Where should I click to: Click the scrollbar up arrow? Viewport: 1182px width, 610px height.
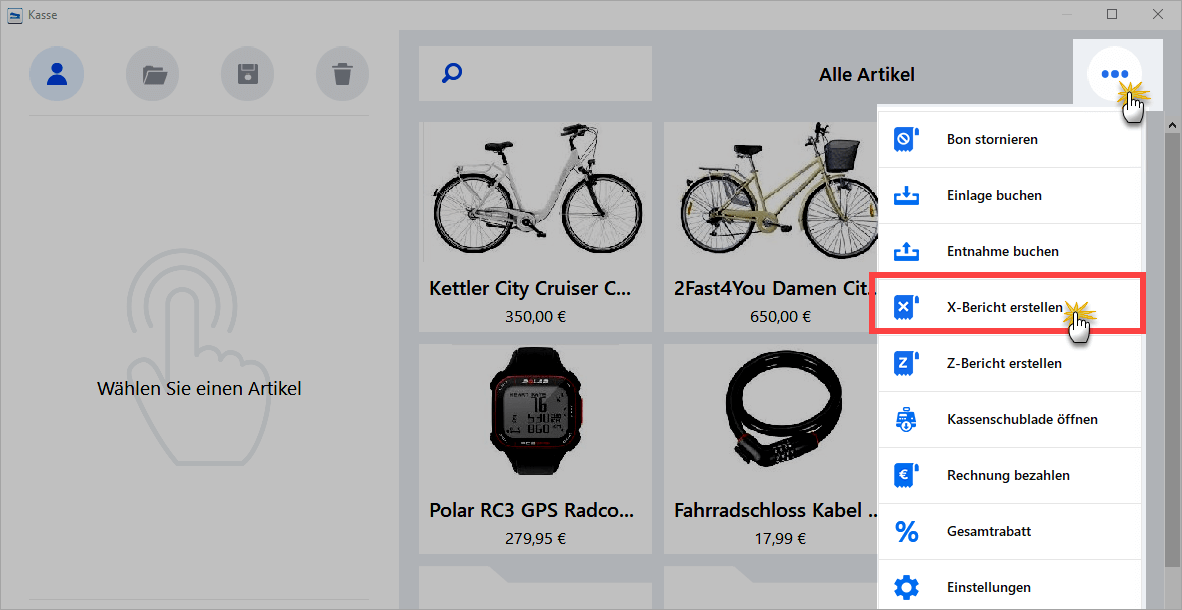pyautogui.click(x=1173, y=124)
